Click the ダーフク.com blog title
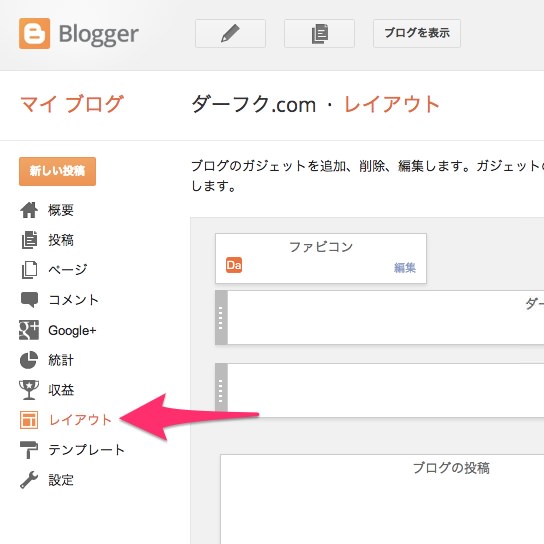 point(254,104)
